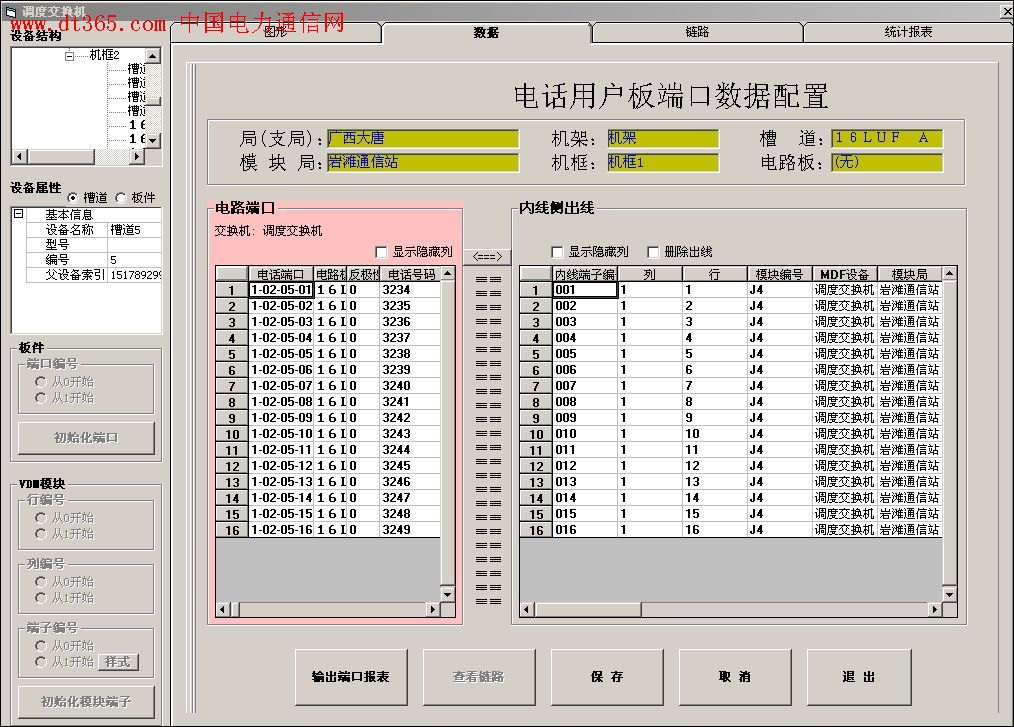
Task: Select the cell with phone number 3240
Action: point(409,386)
